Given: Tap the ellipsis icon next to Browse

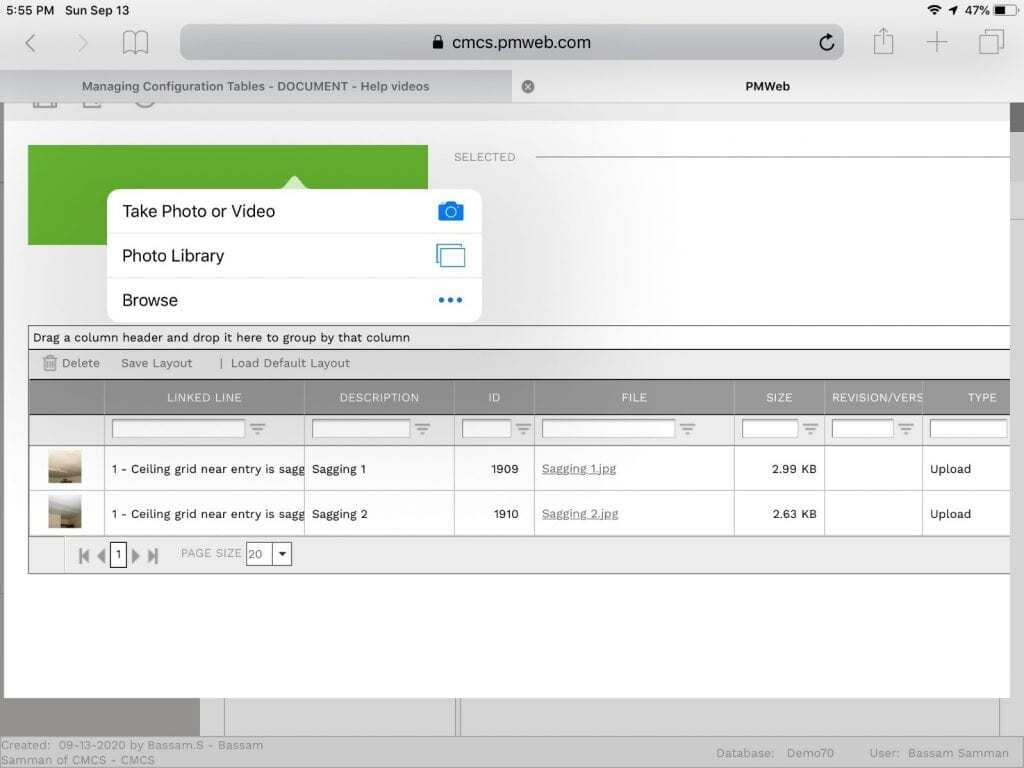Looking at the screenshot, I should point(450,300).
